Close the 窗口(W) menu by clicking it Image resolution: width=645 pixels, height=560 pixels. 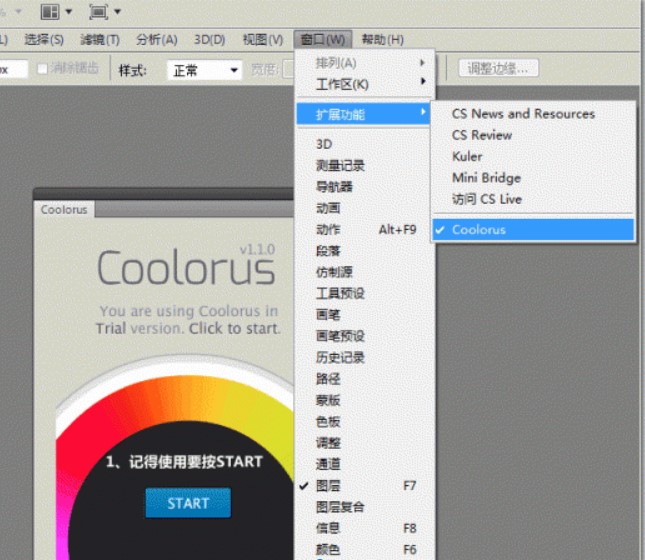(x=323, y=40)
